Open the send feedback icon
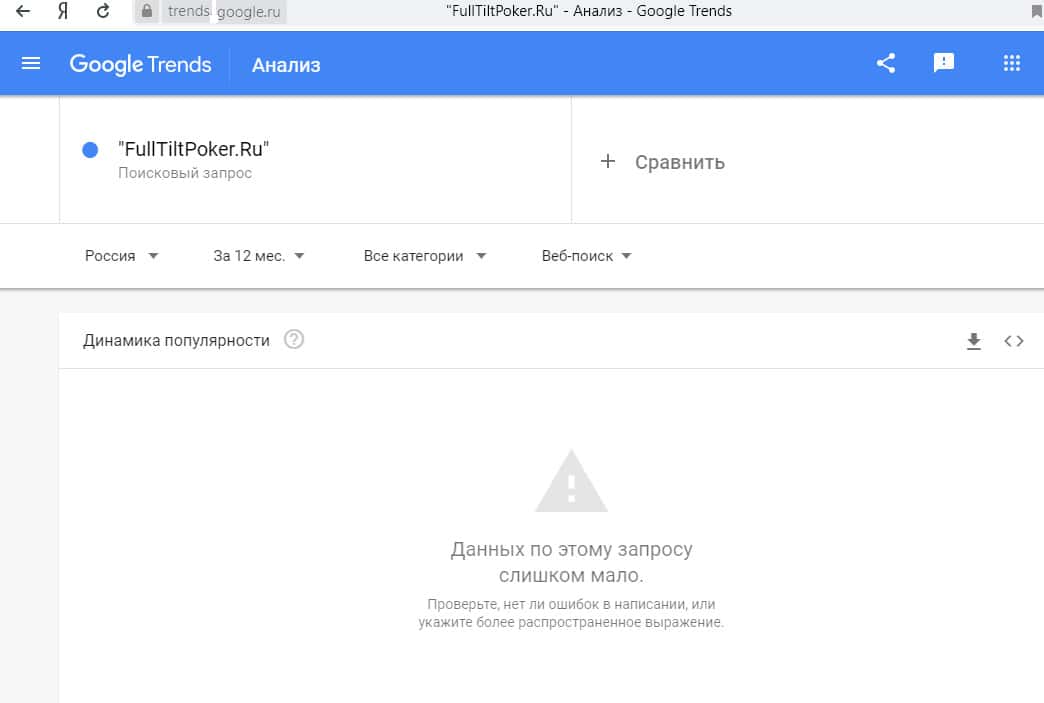The width and height of the screenshot is (1044, 703). [x=943, y=63]
